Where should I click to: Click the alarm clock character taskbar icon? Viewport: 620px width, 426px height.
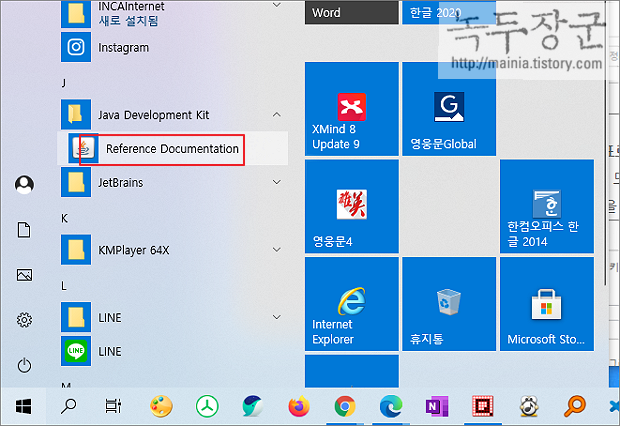529,406
